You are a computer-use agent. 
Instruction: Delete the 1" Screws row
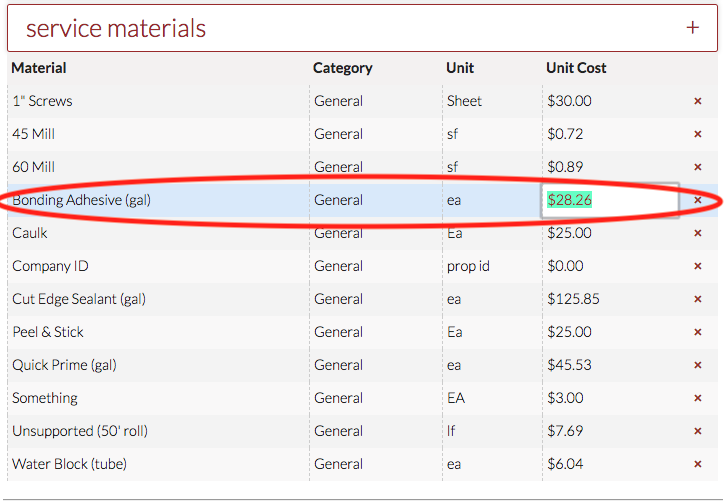(698, 101)
